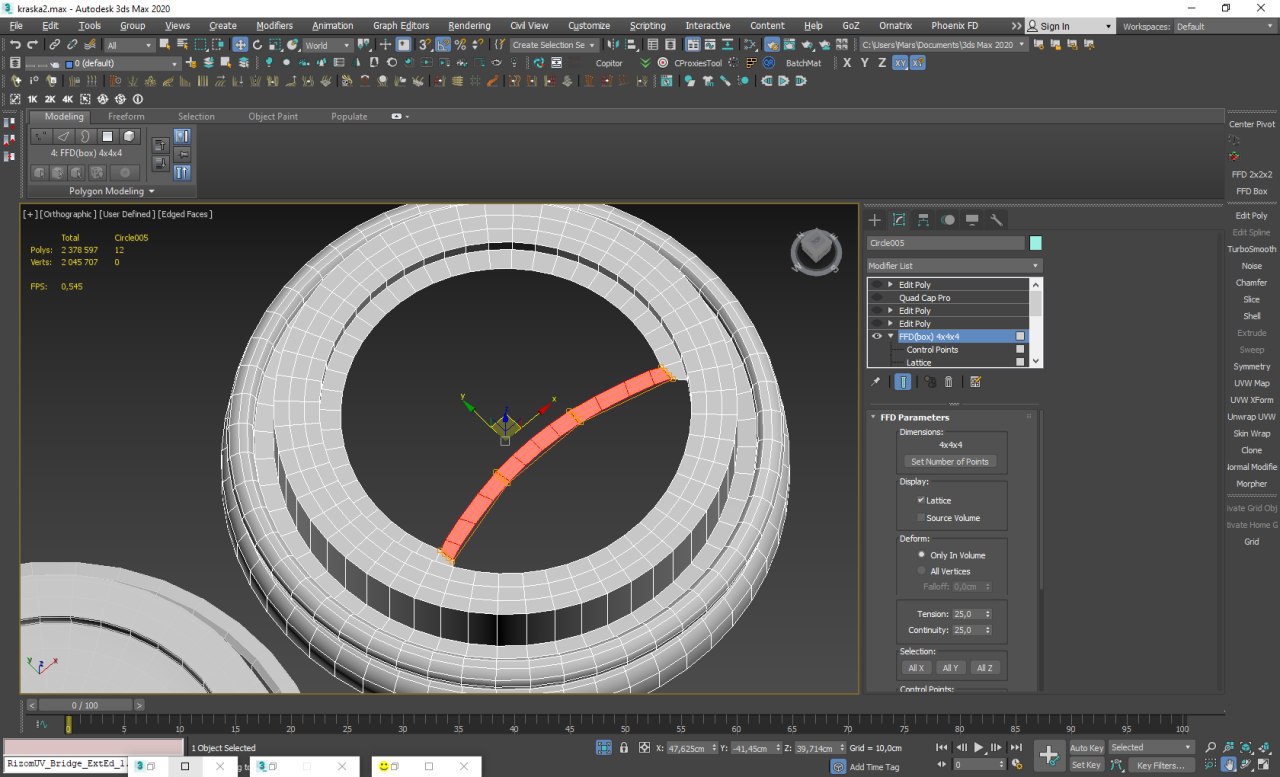Enable the Source Volume checkbox
This screenshot has width=1280, height=777.
(921, 518)
